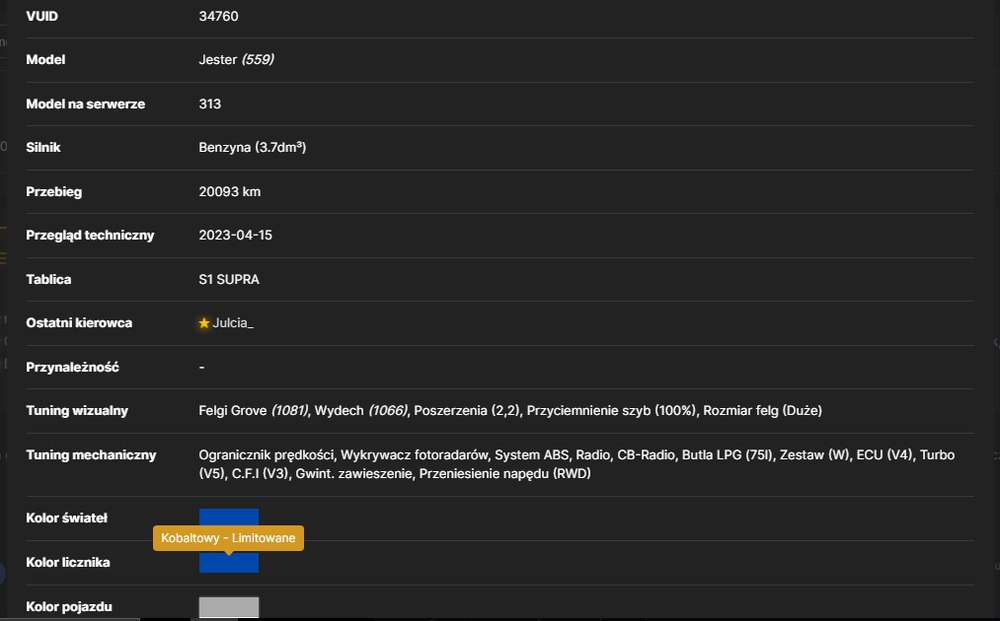This screenshot has height=621, width=1000.
Task: Select the blue Kolor świateł swatch
Action: [x=228, y=517]
